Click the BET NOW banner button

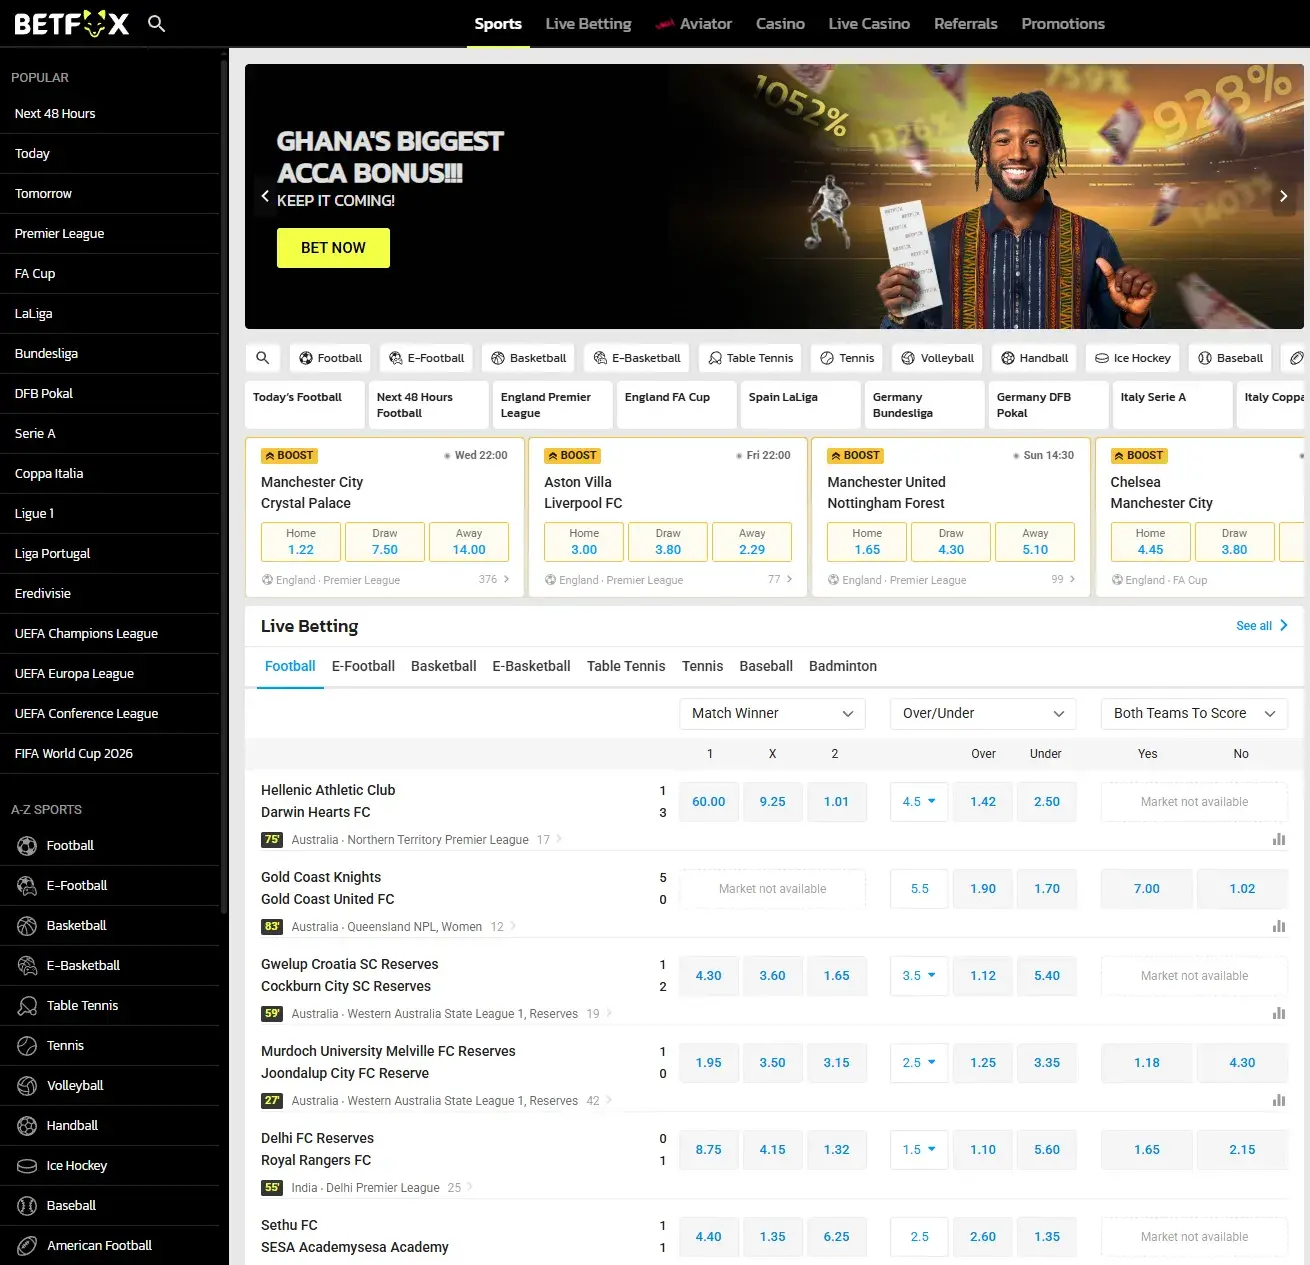(x=333, y=248)
